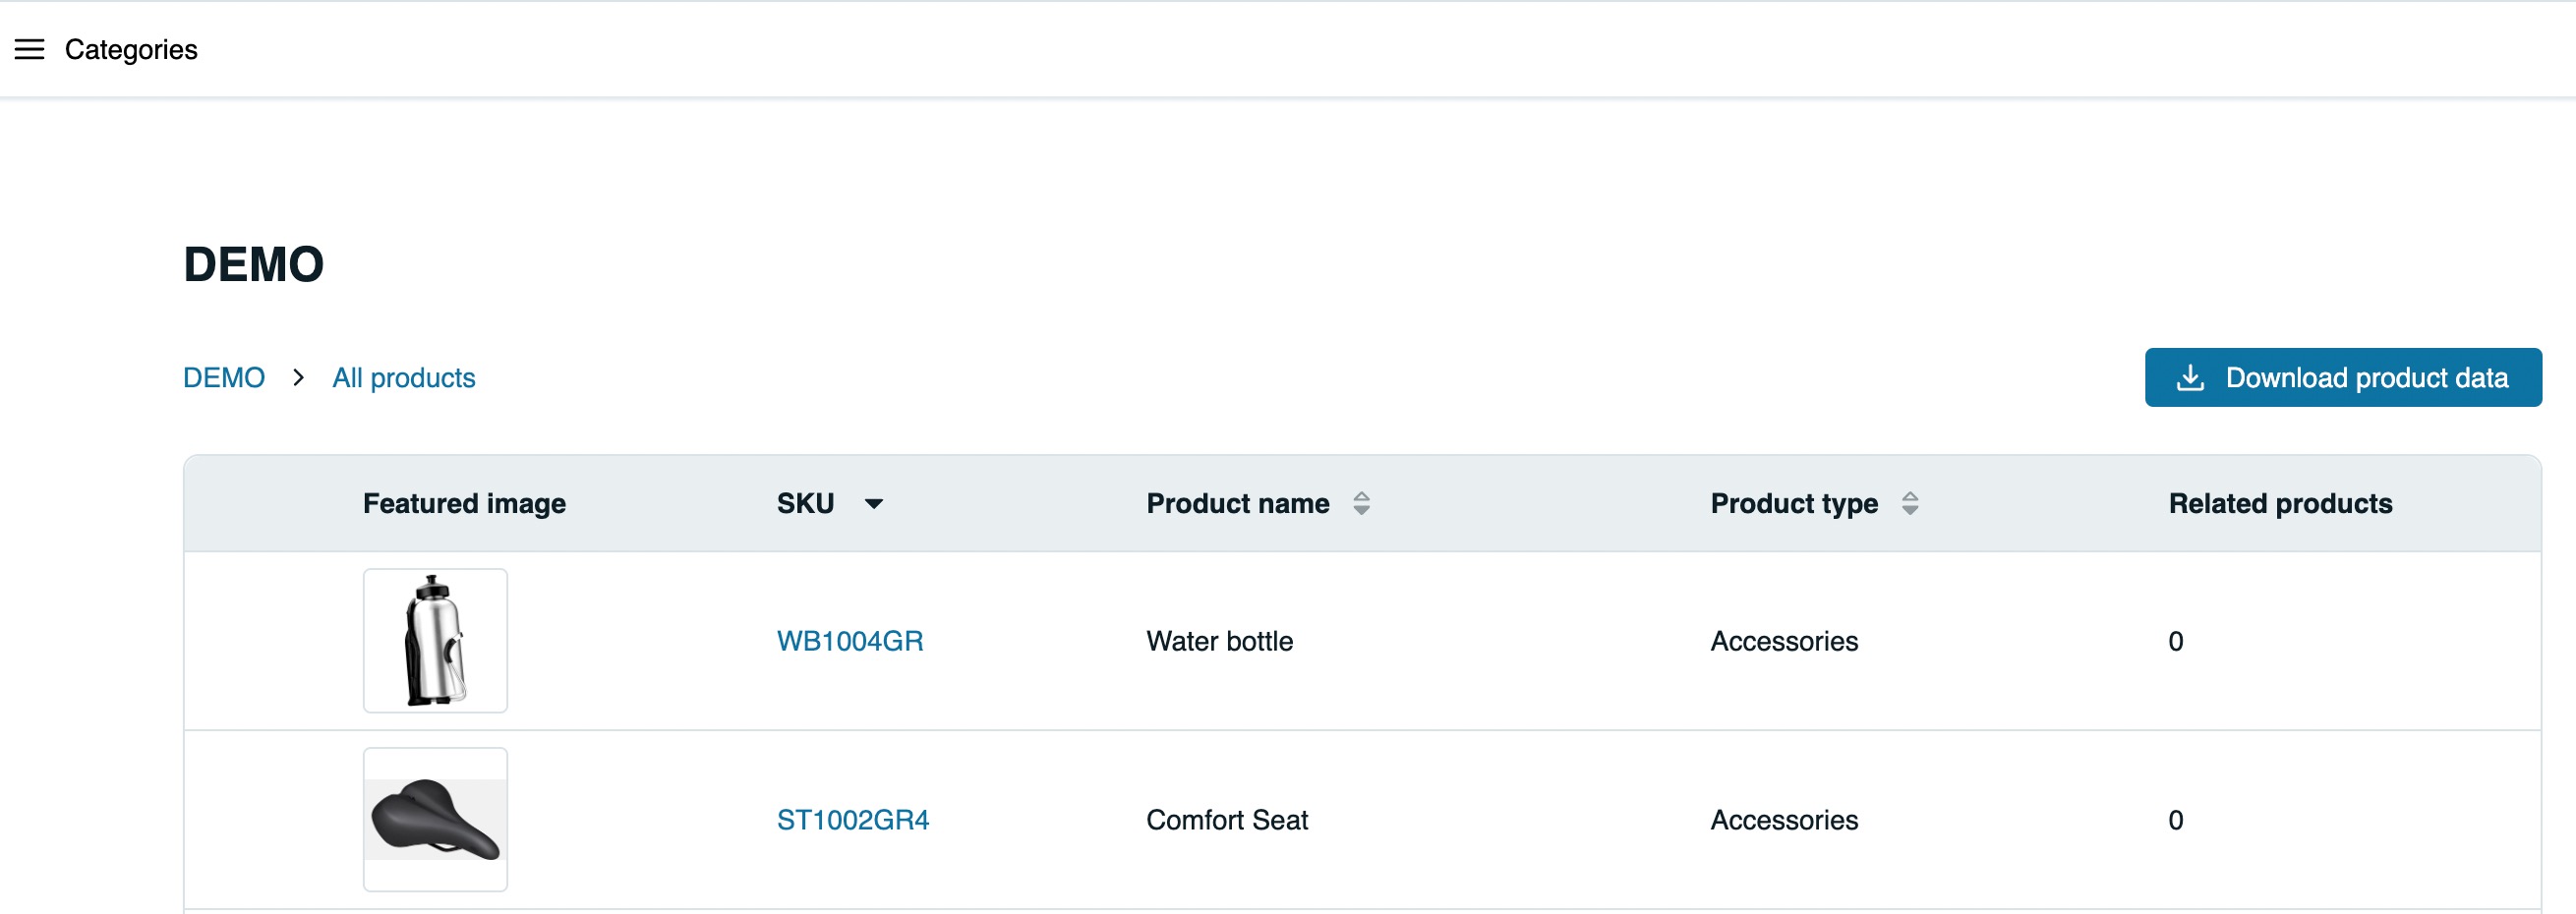Open SKU link ST1002GR4

click(853, 820)
